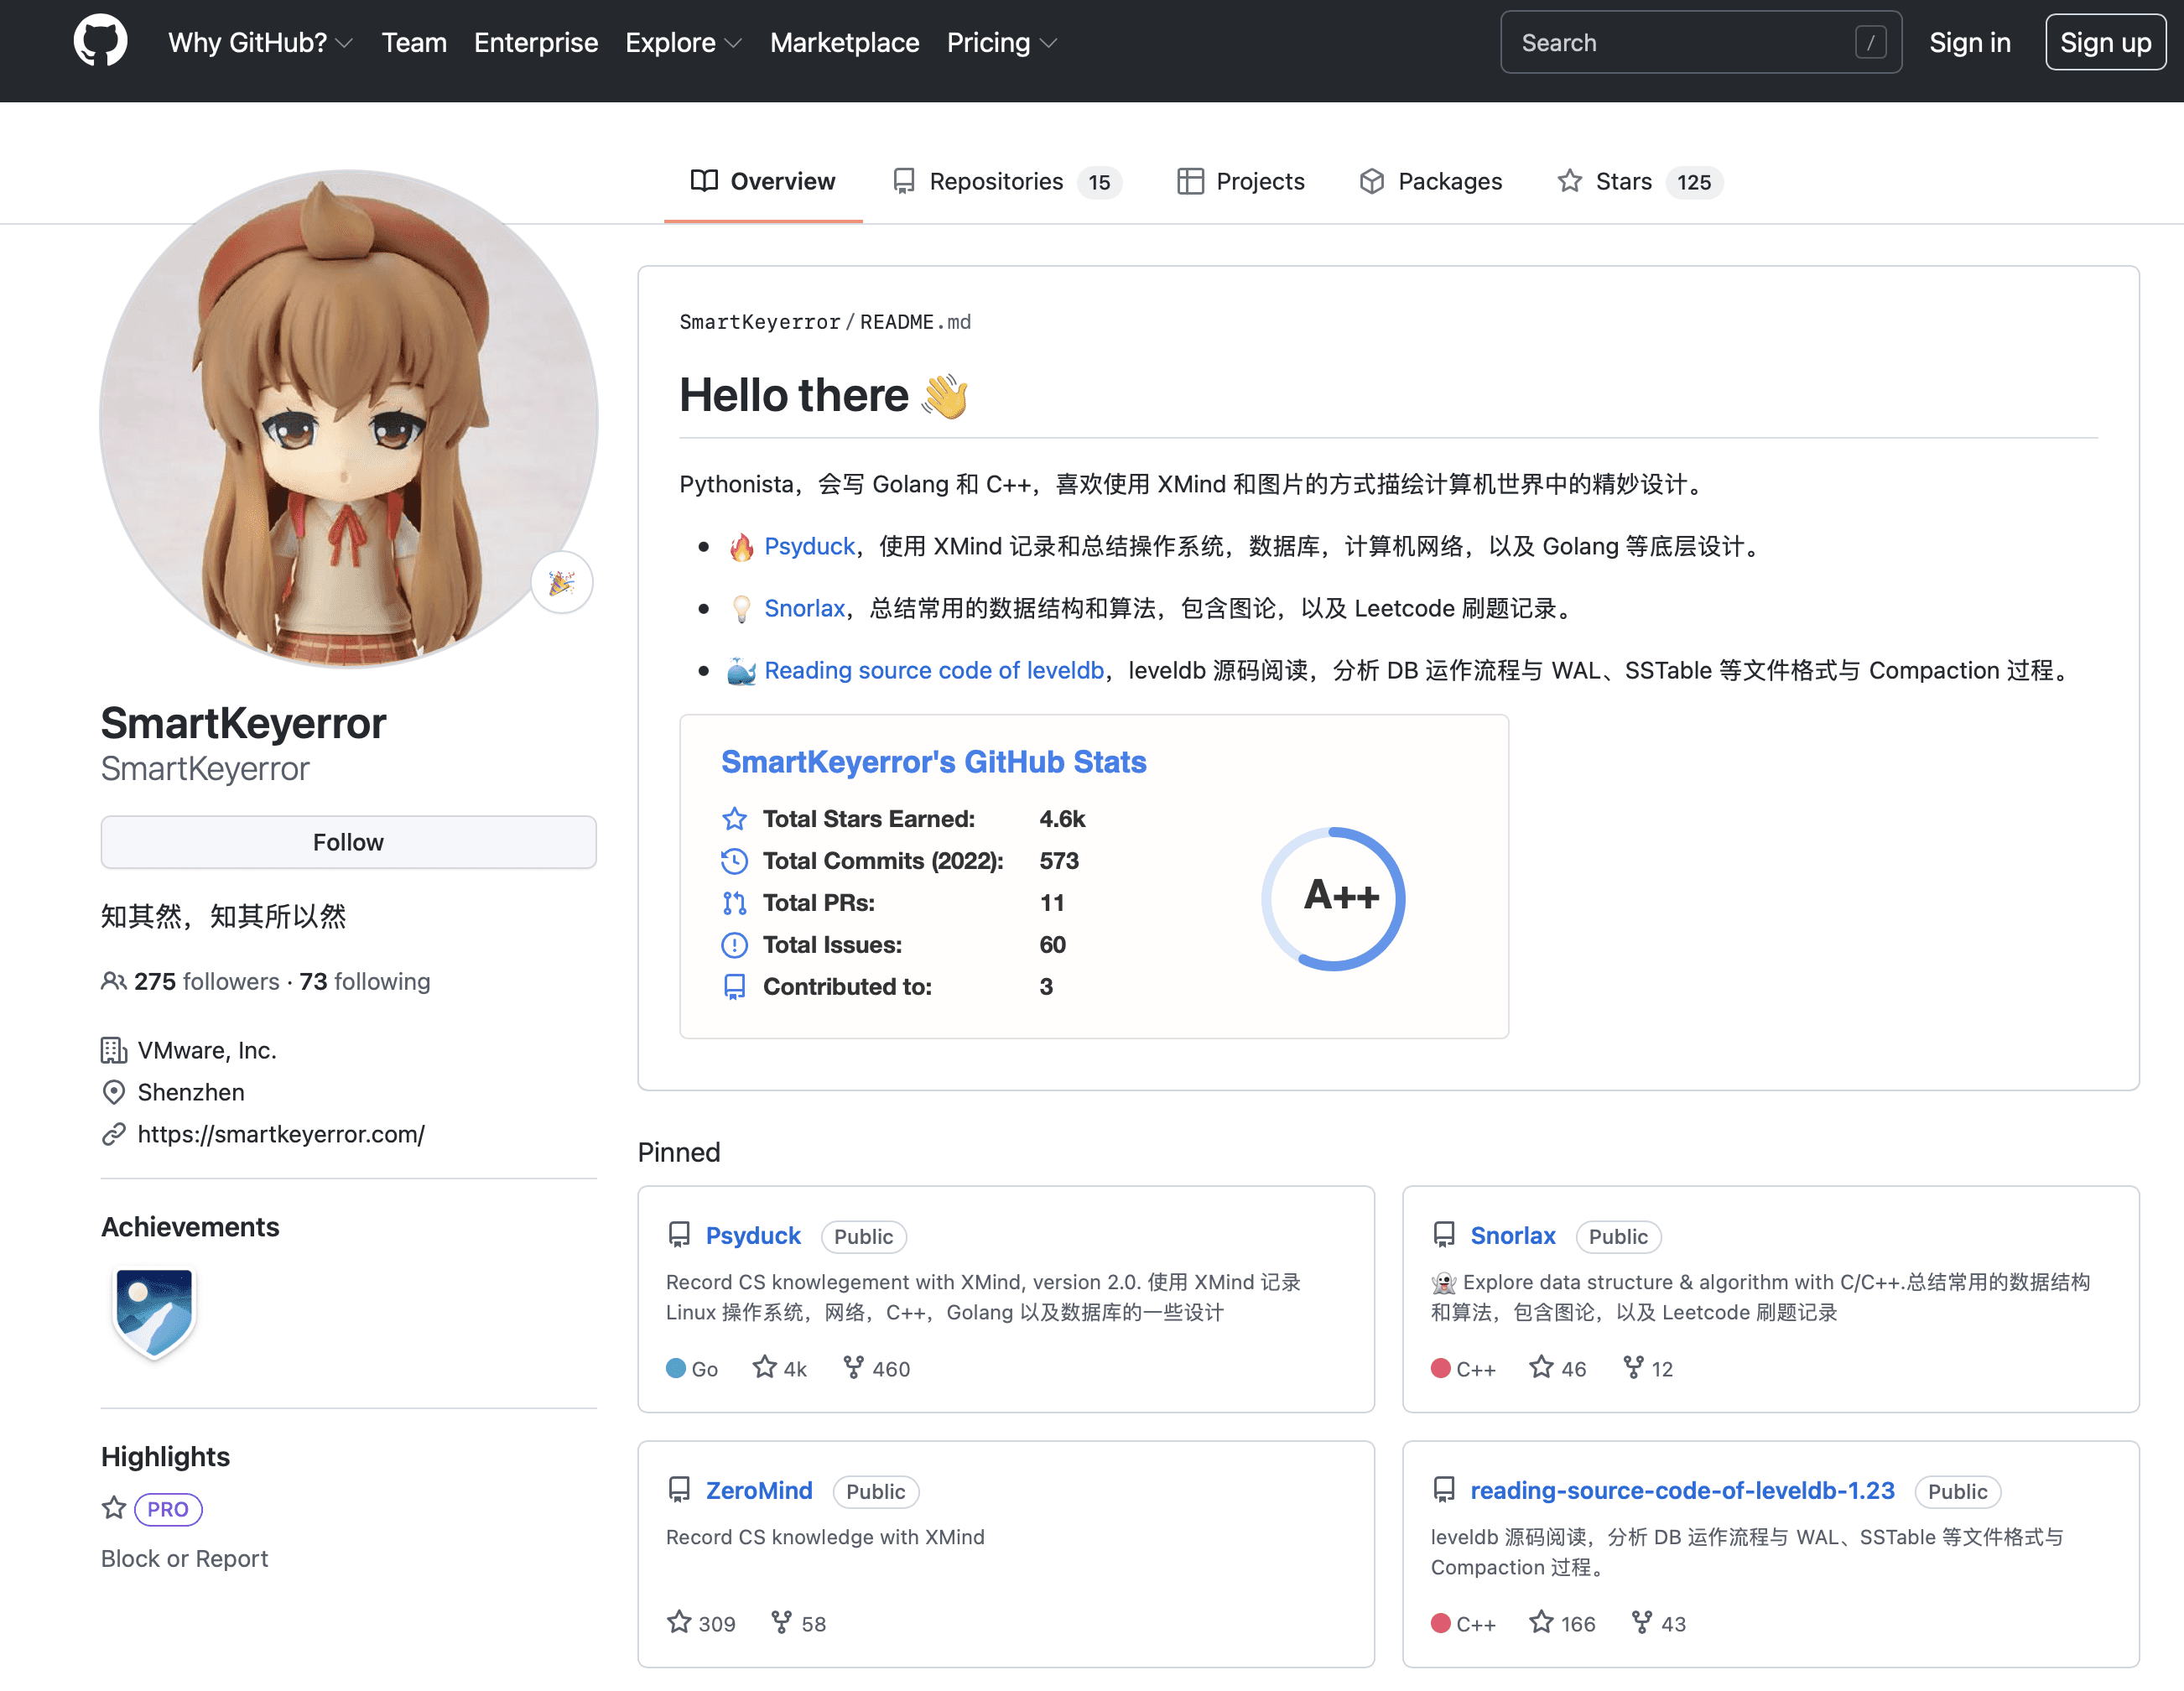
Task: Open the Pricing dropdown
Action: pyautogui.click(x=1001, y=42)
